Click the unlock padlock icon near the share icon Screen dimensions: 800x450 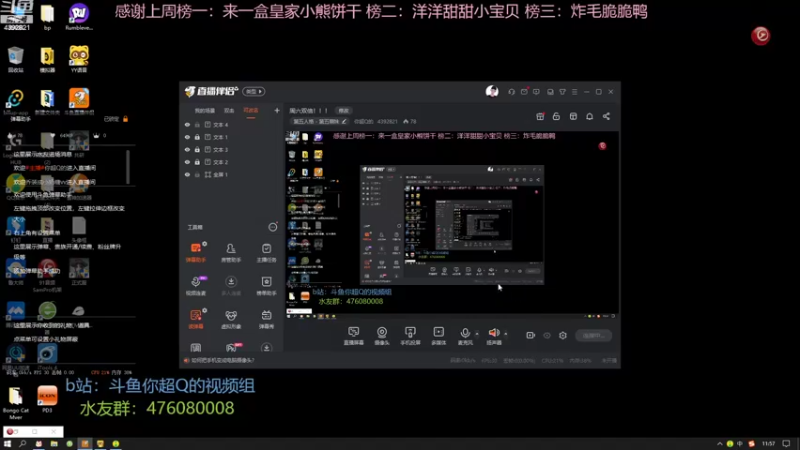tap(556, 116)
